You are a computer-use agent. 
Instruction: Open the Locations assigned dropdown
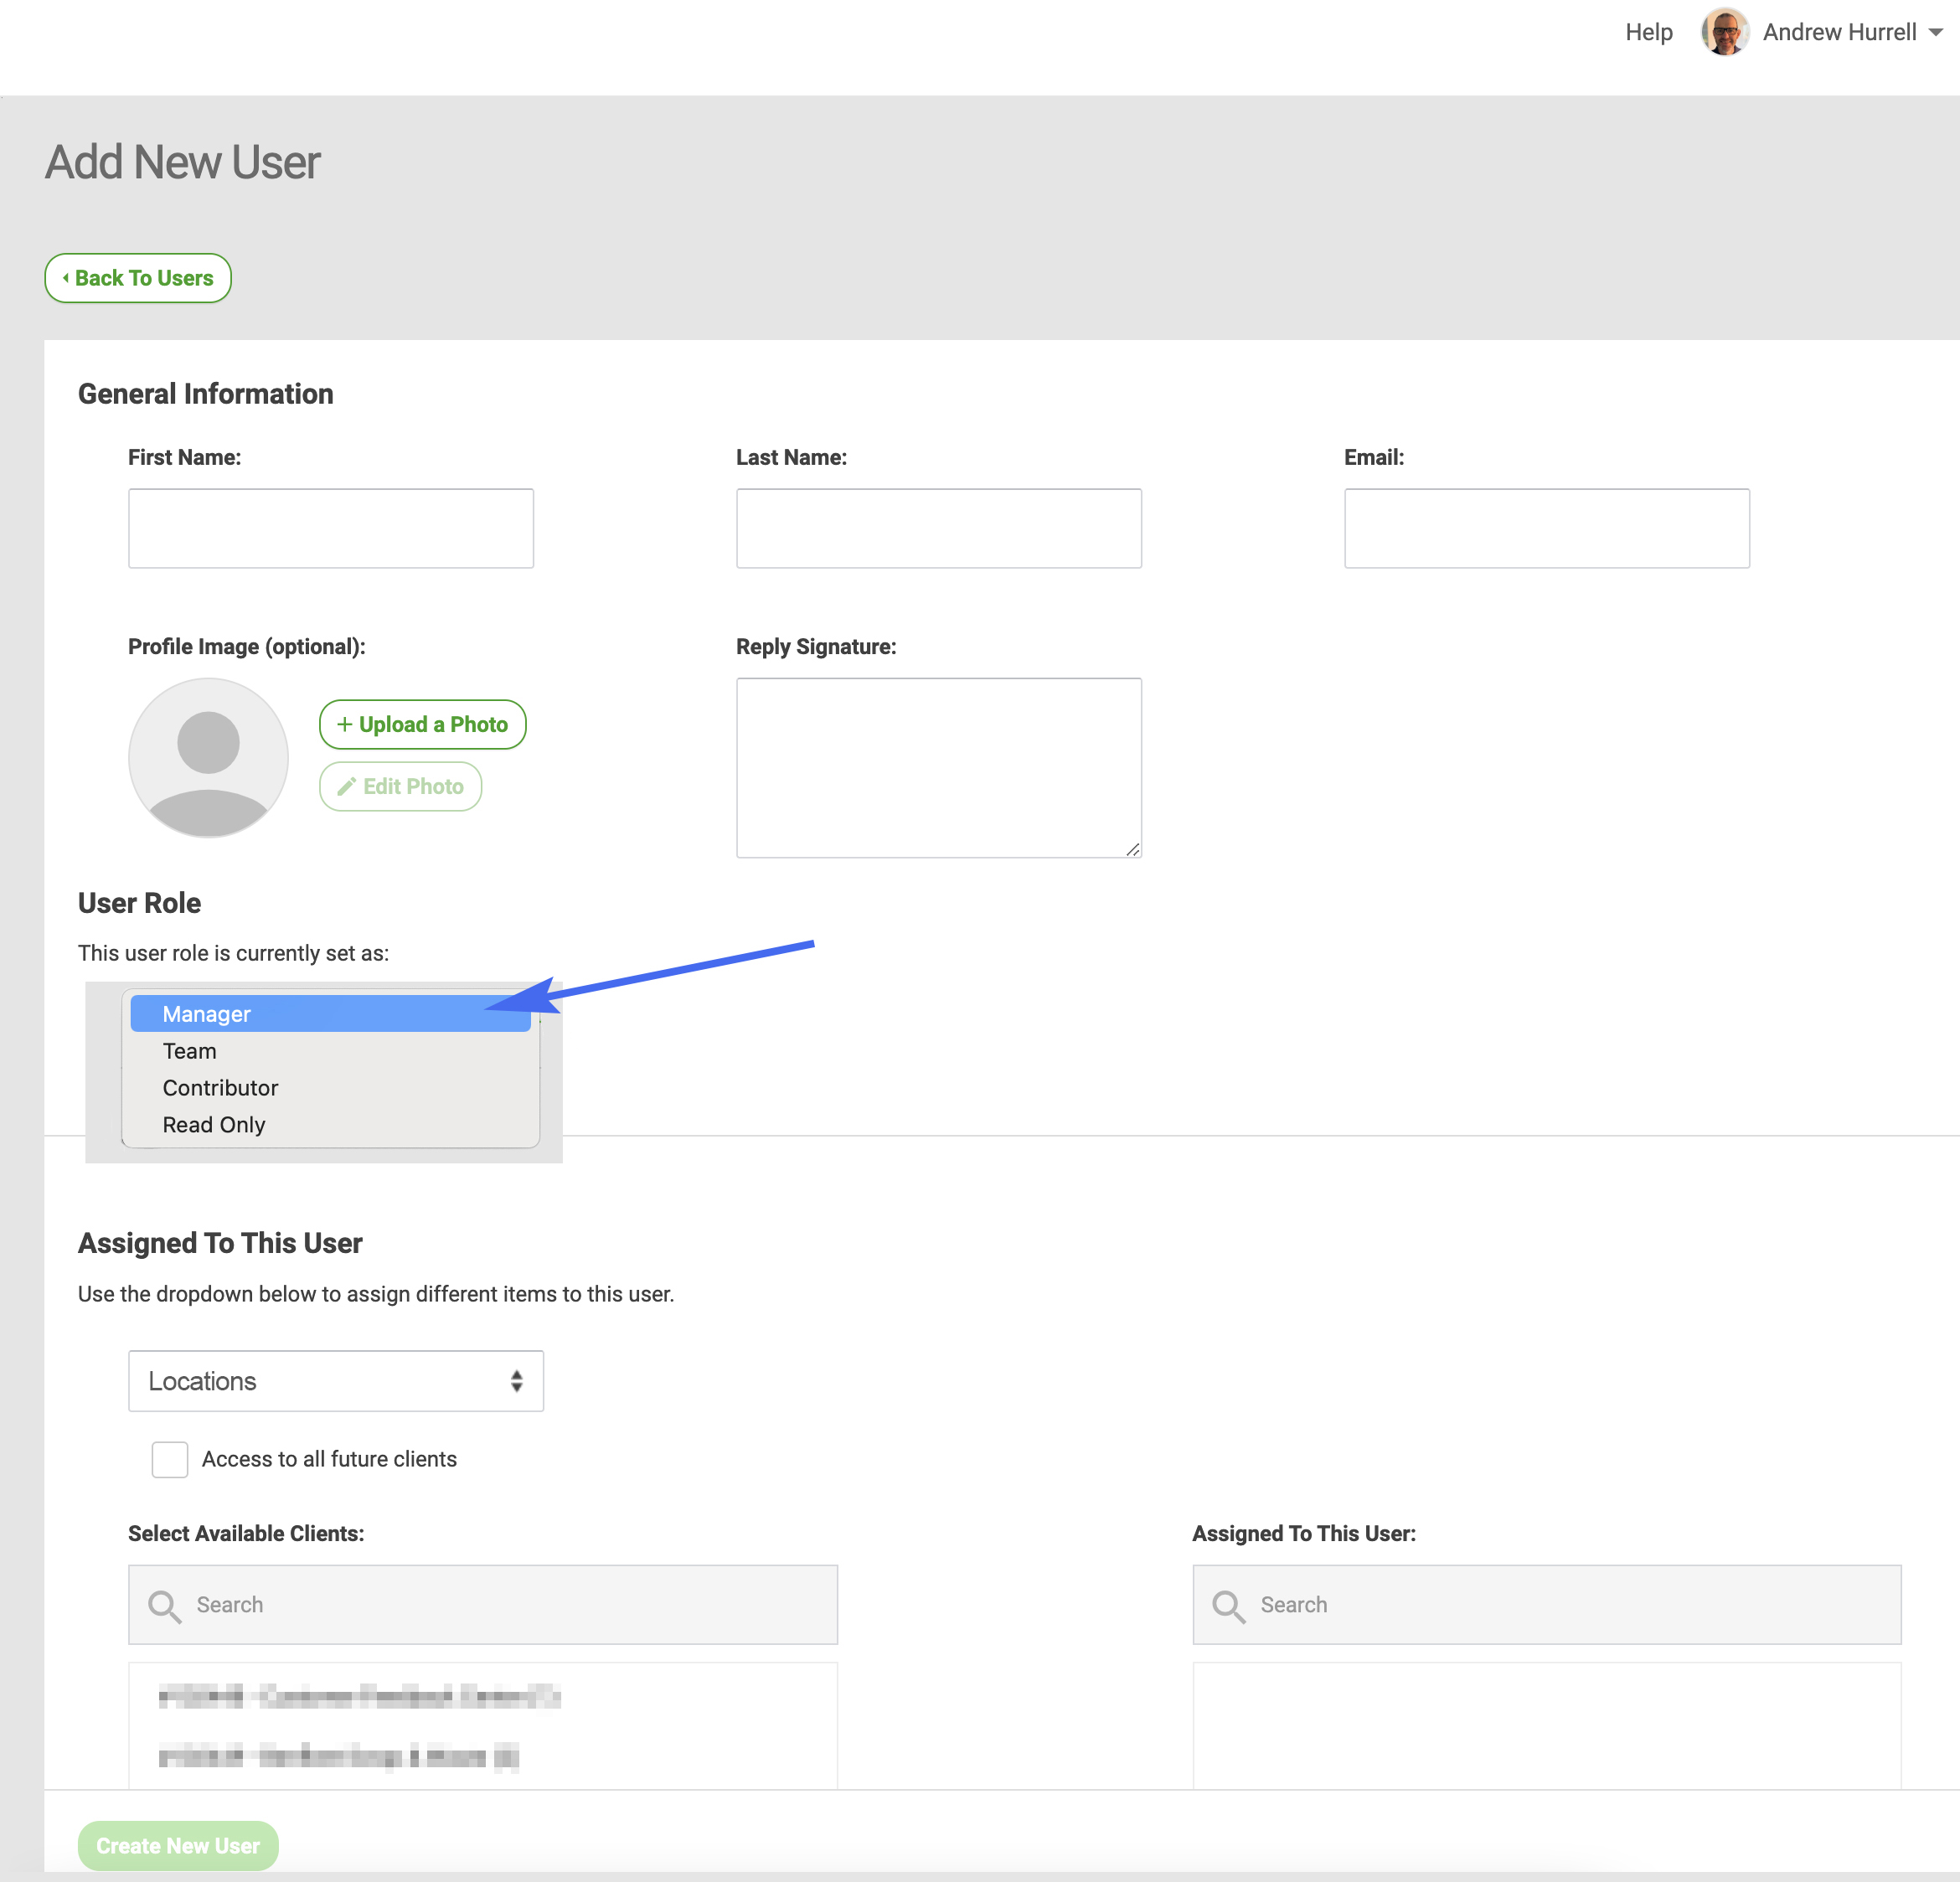pyautogui.click(x=334, y=1381)
